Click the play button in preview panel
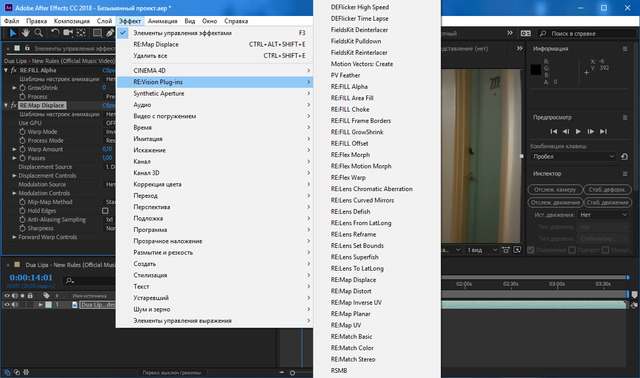Image resolution: width=640 pixels, height=378 pixels. [578, 131]
